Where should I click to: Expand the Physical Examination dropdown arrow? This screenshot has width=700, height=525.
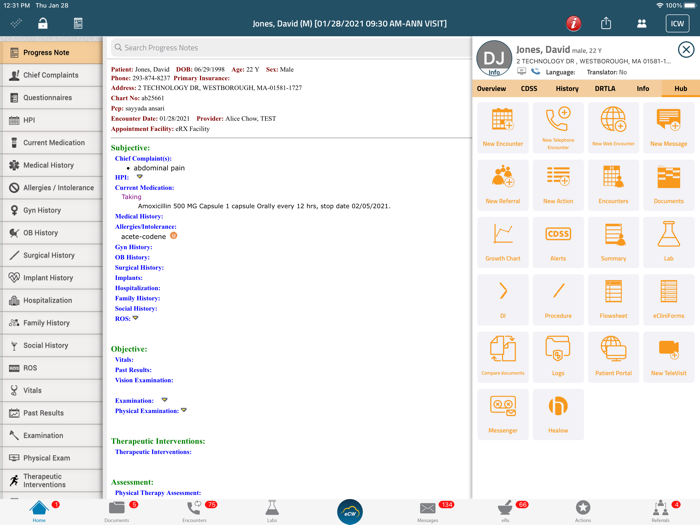coord(183,410)
